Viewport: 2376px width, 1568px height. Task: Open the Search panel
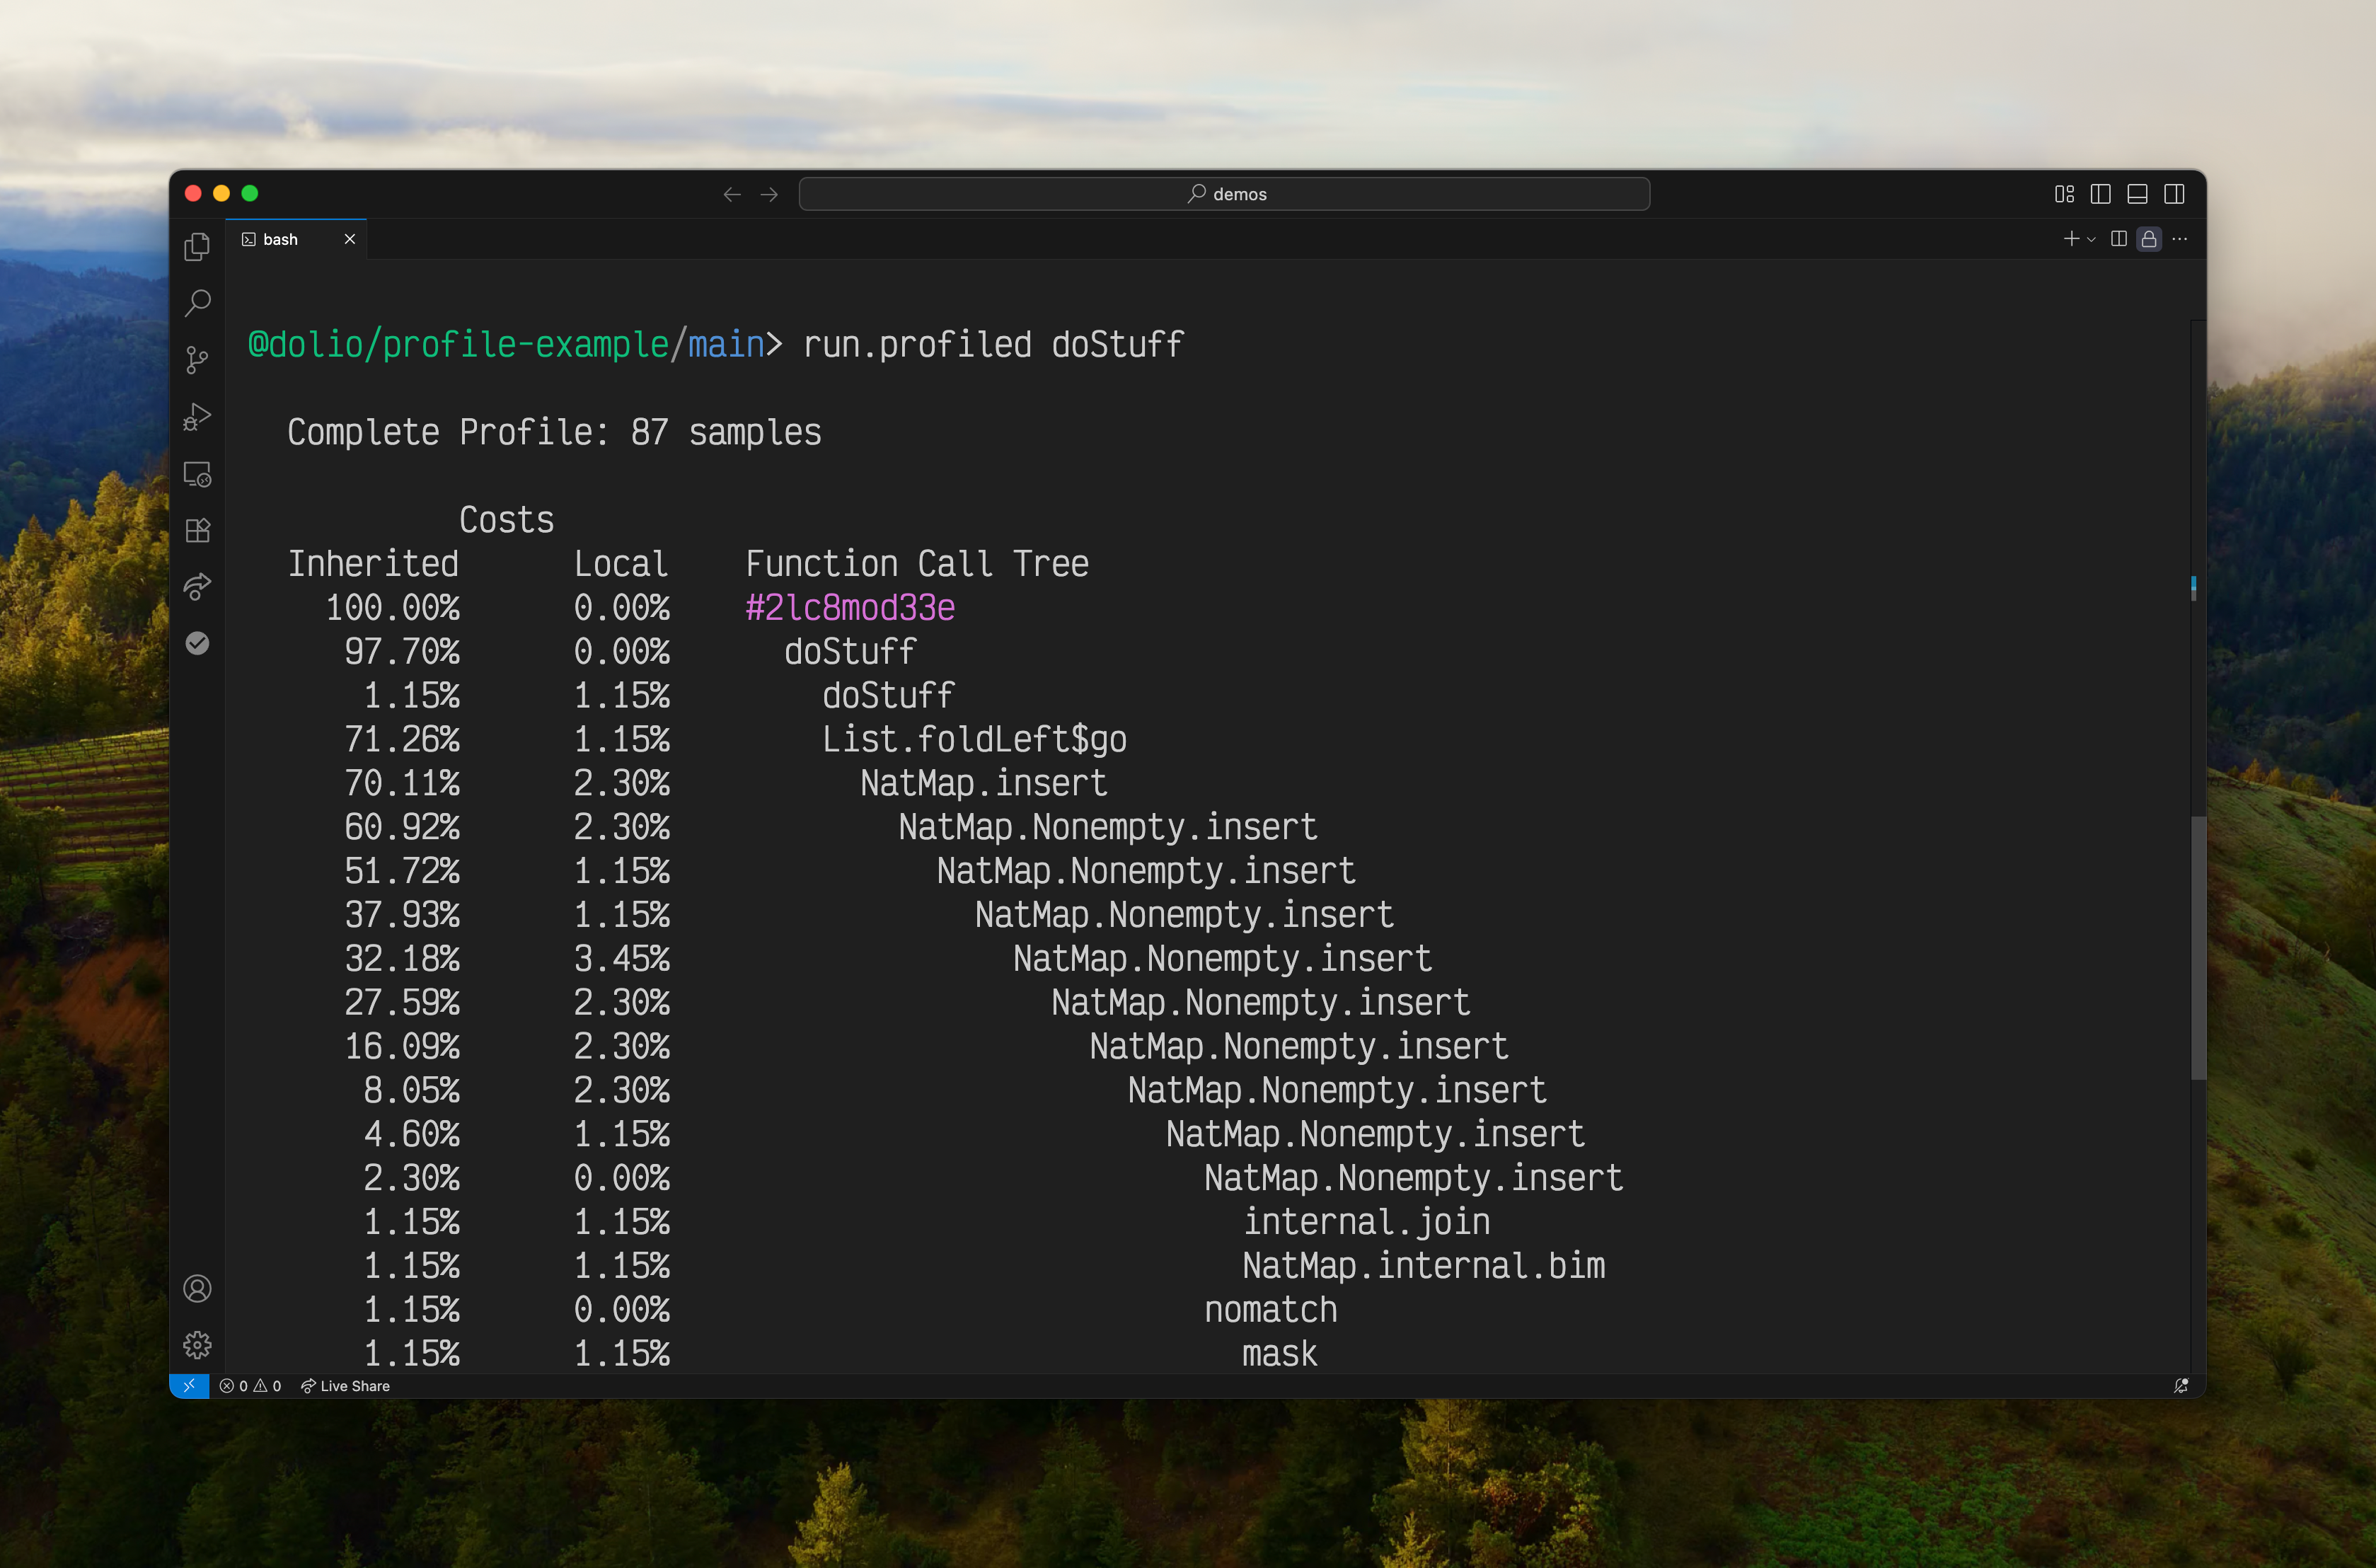(197, 302)
